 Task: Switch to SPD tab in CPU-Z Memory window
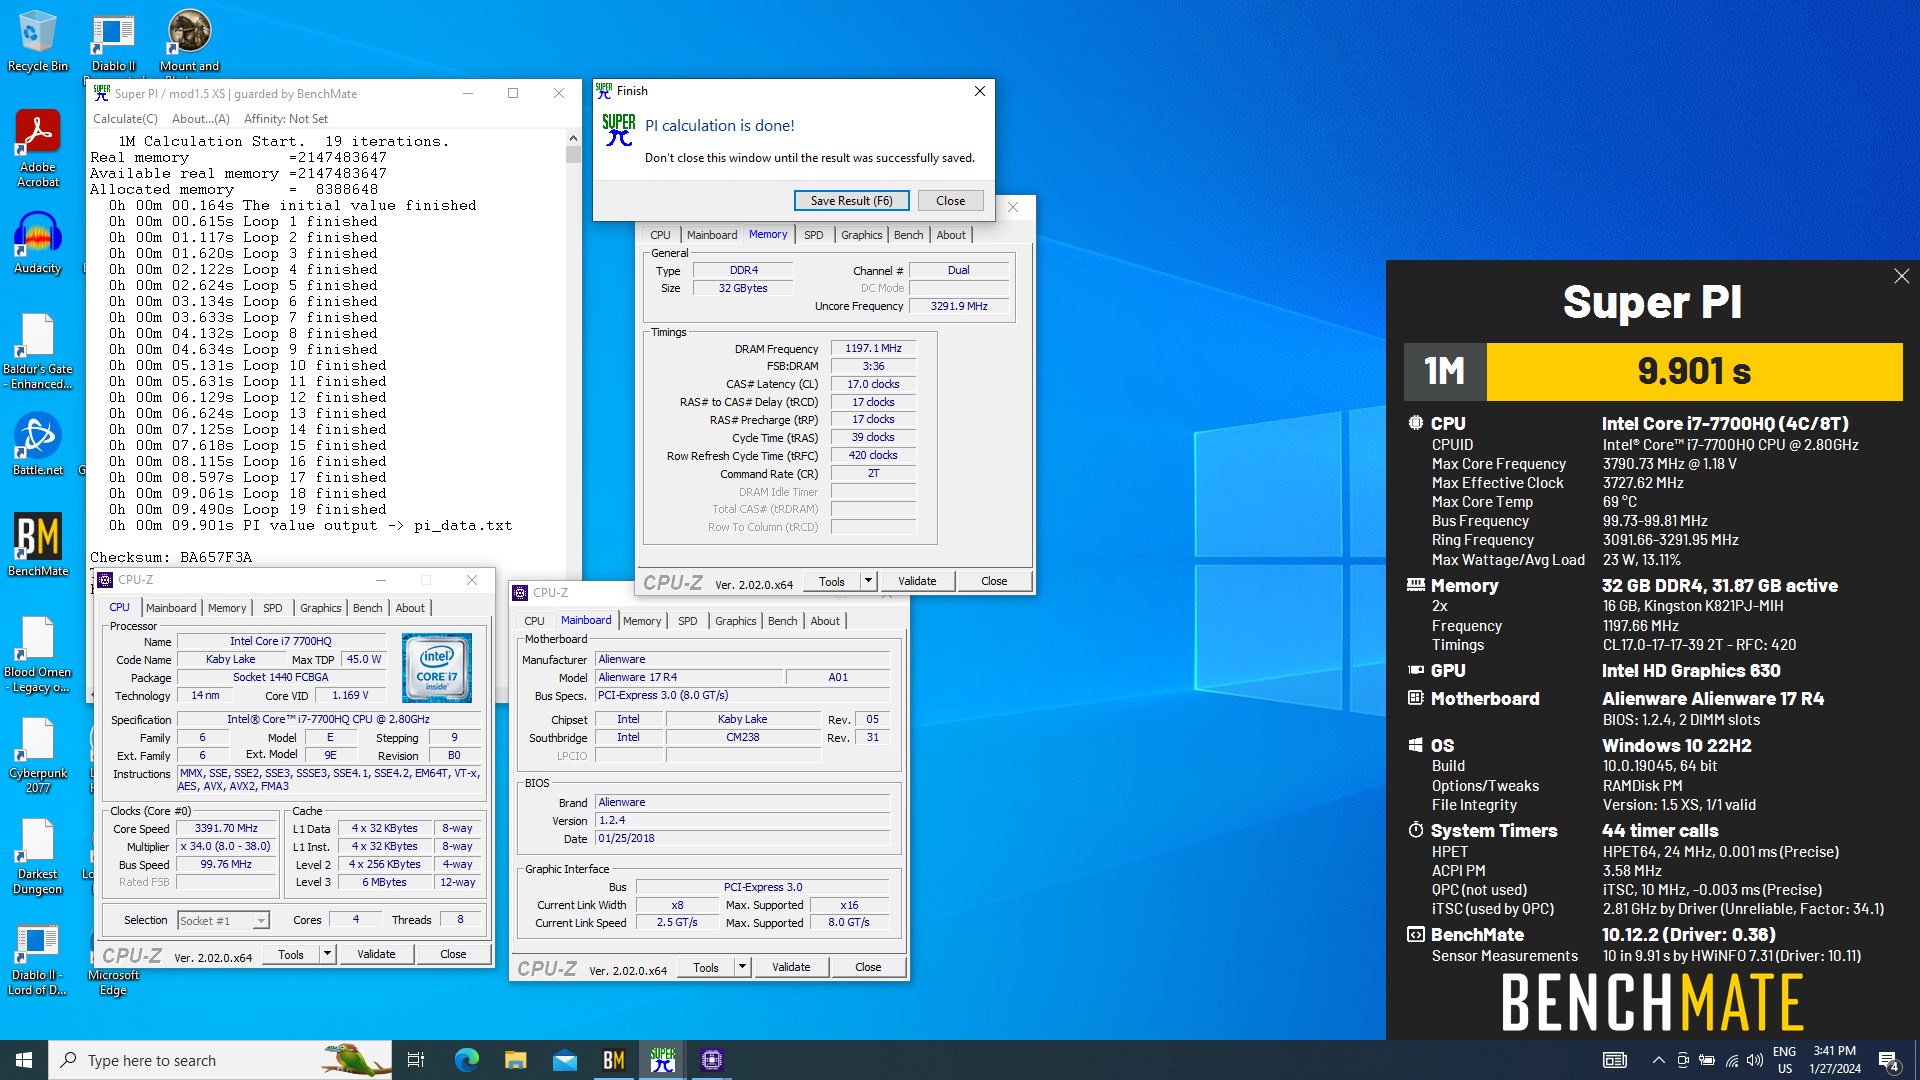pyautogui.click(x=814, y=235)
